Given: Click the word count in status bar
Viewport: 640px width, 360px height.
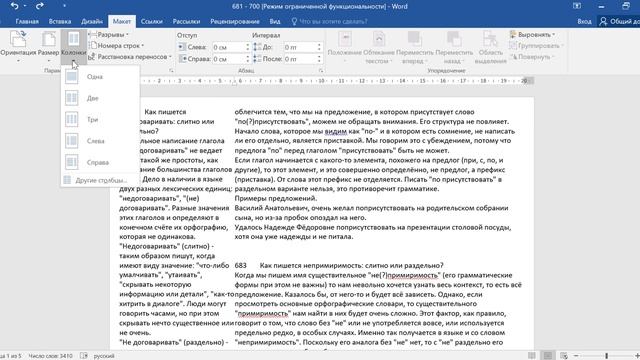Looking at the screenshot, I should tap(51, 356).
